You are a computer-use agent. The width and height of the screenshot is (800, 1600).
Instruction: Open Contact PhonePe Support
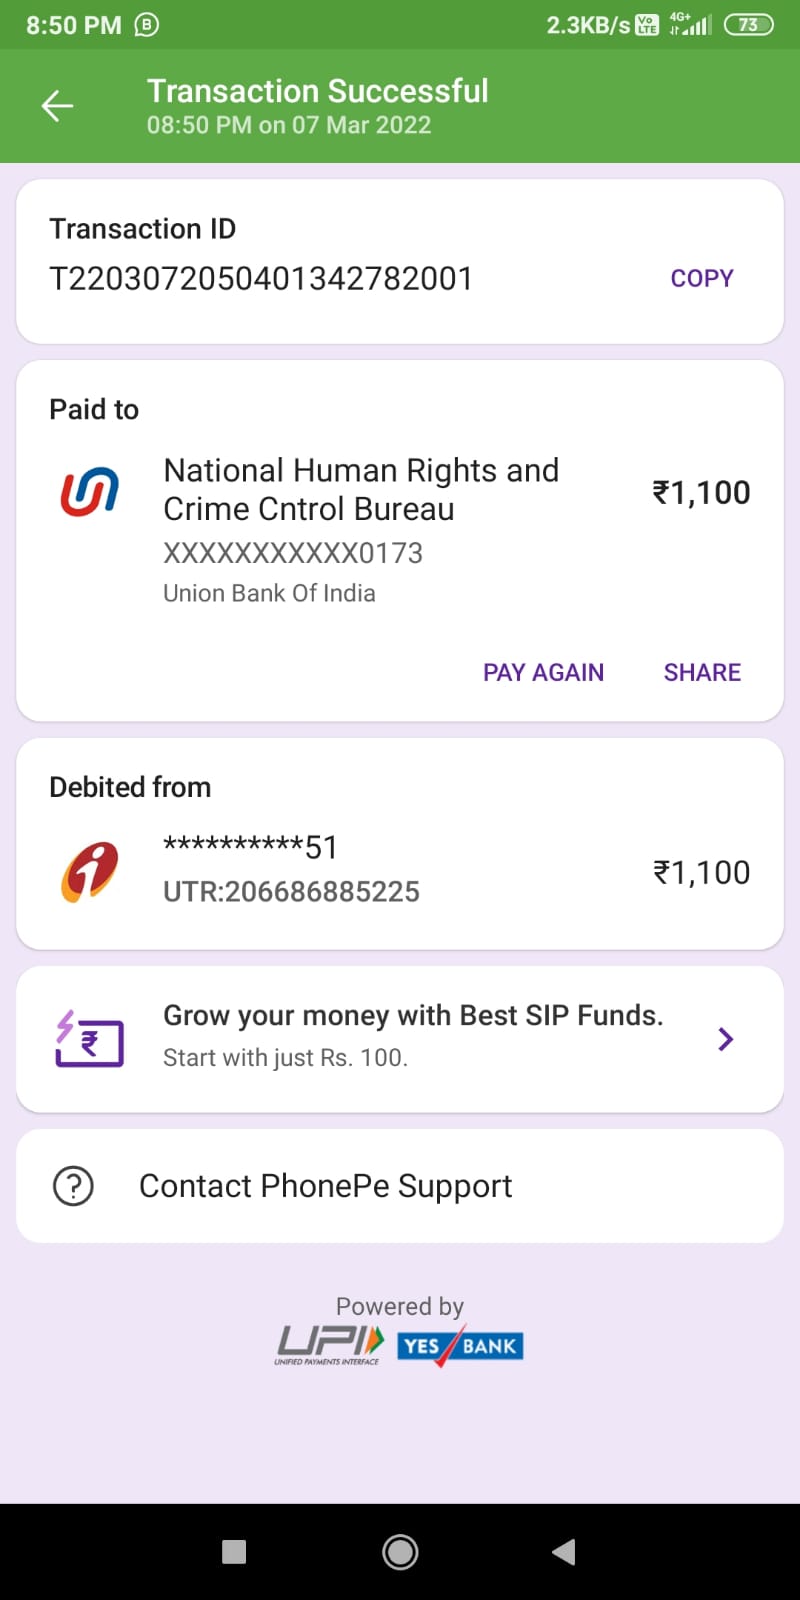325,1186
